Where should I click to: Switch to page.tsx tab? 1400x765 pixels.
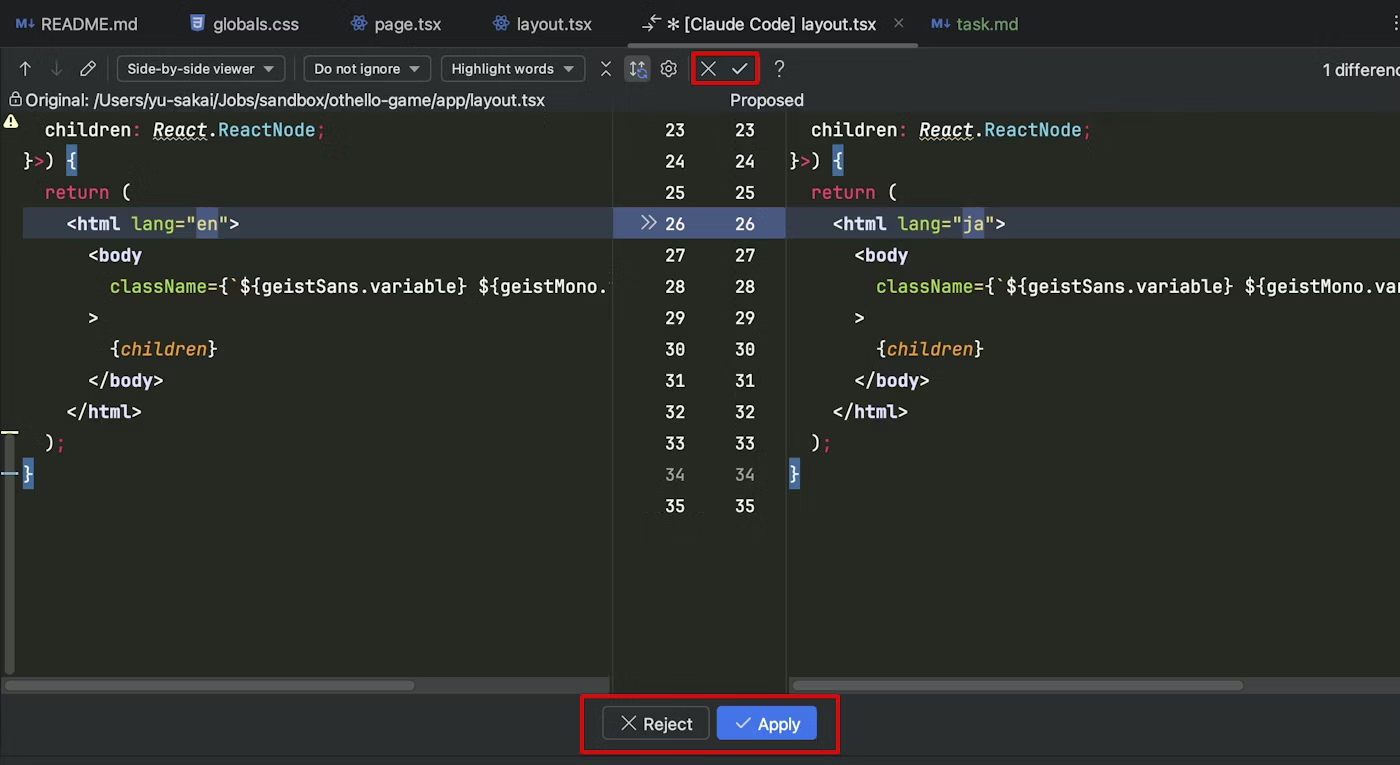[396, 24]
